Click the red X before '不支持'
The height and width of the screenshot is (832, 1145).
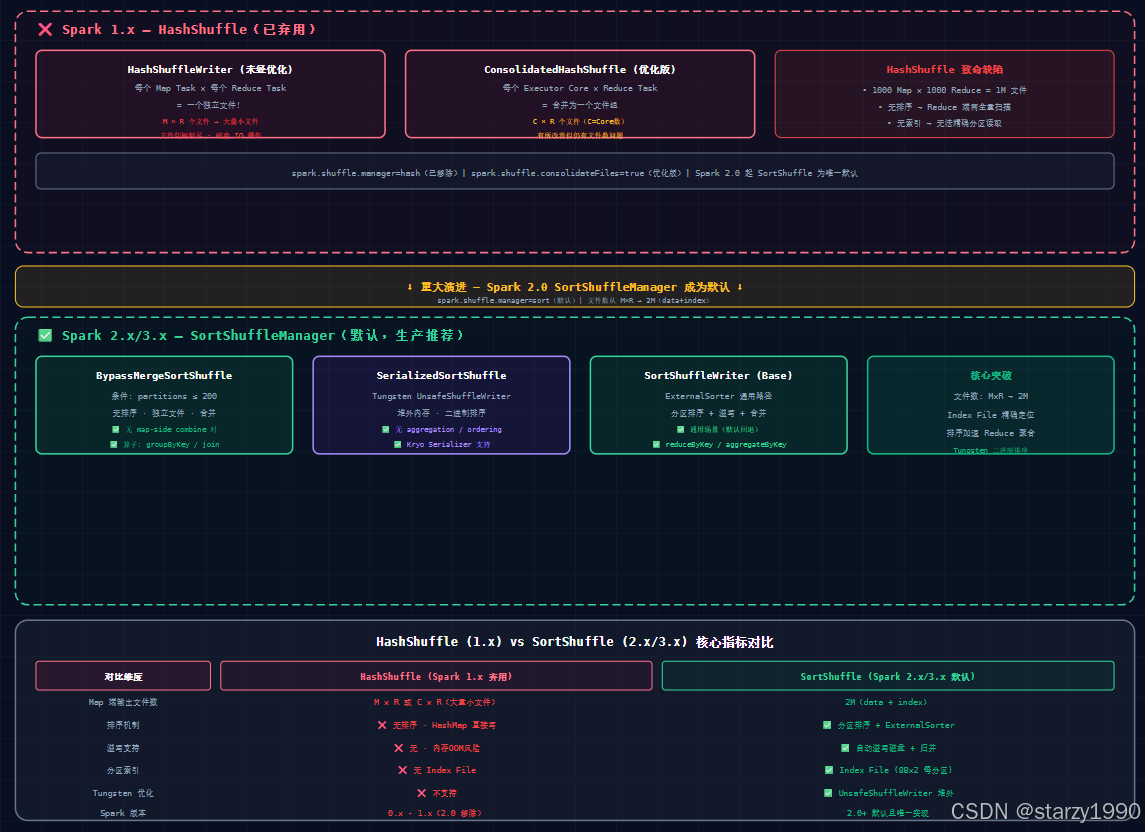pyautogui.click(x=421, y=793)
